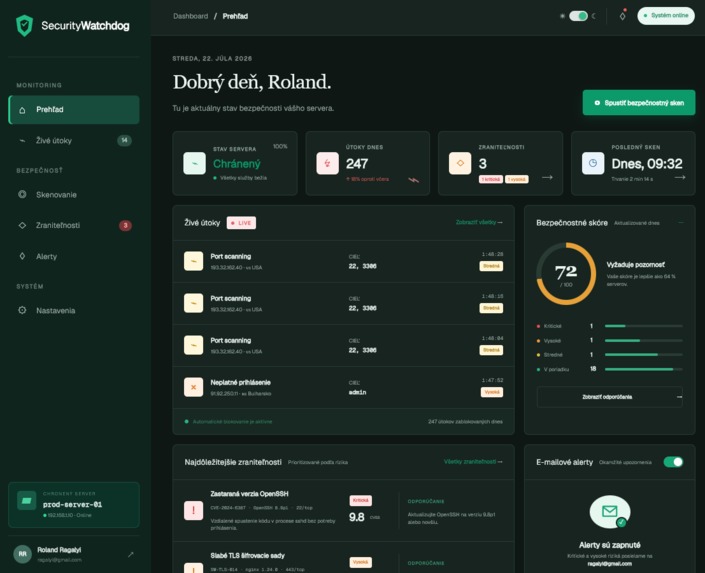Click the Zraniteľnosti card orange diamond icon
Viewport: 705px width, 573px height.
coord(460,163)
